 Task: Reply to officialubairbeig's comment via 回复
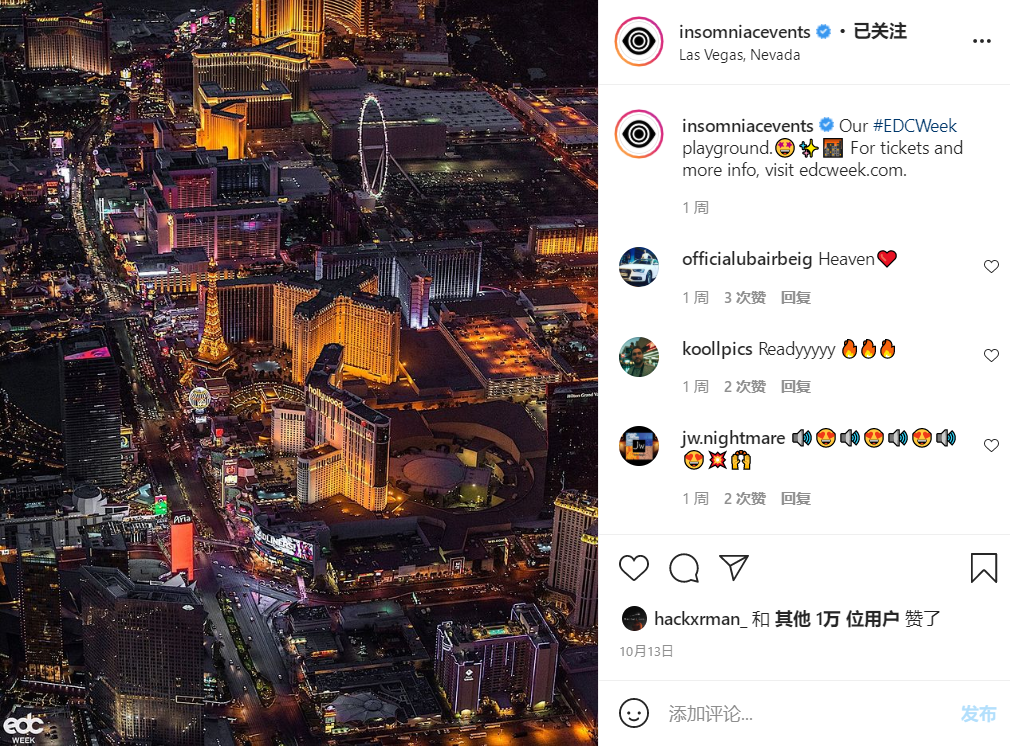[x=796, y=298]
